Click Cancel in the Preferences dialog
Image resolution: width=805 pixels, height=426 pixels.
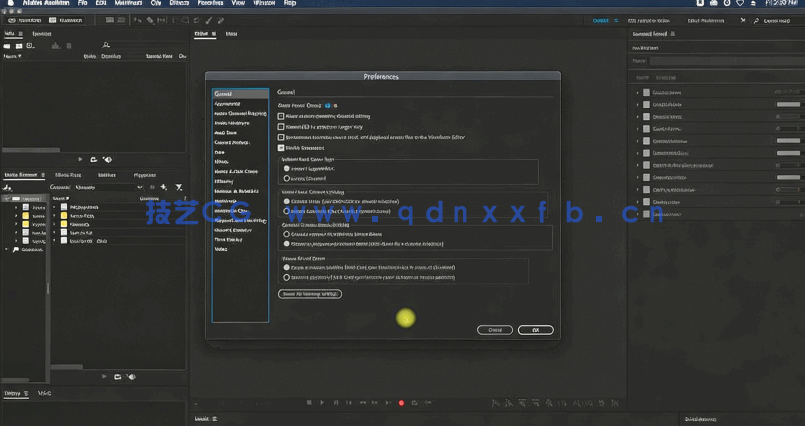click(x=494, y=330)
